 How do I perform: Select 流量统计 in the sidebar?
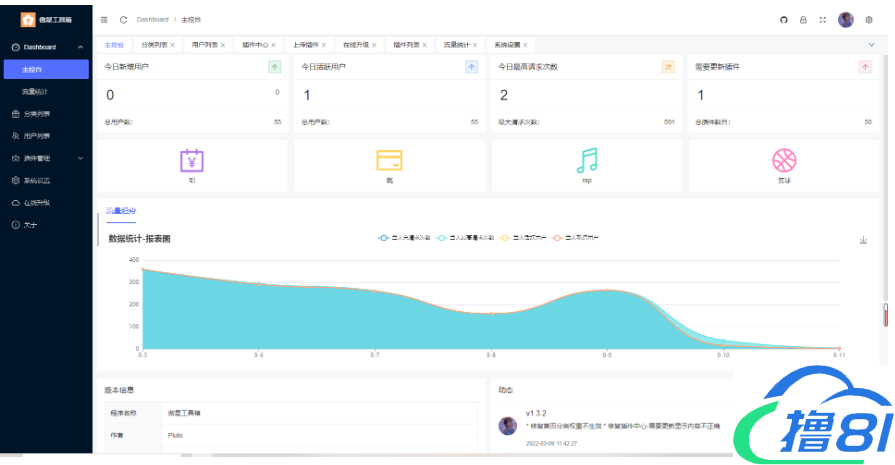coord(36,92)
